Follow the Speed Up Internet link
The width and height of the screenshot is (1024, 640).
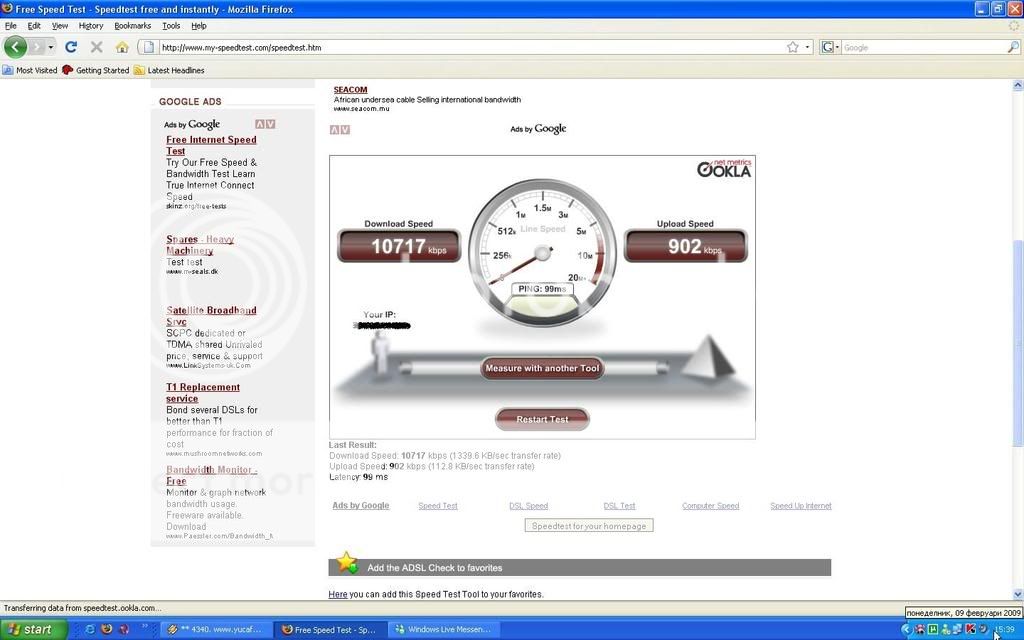[800, 506]
